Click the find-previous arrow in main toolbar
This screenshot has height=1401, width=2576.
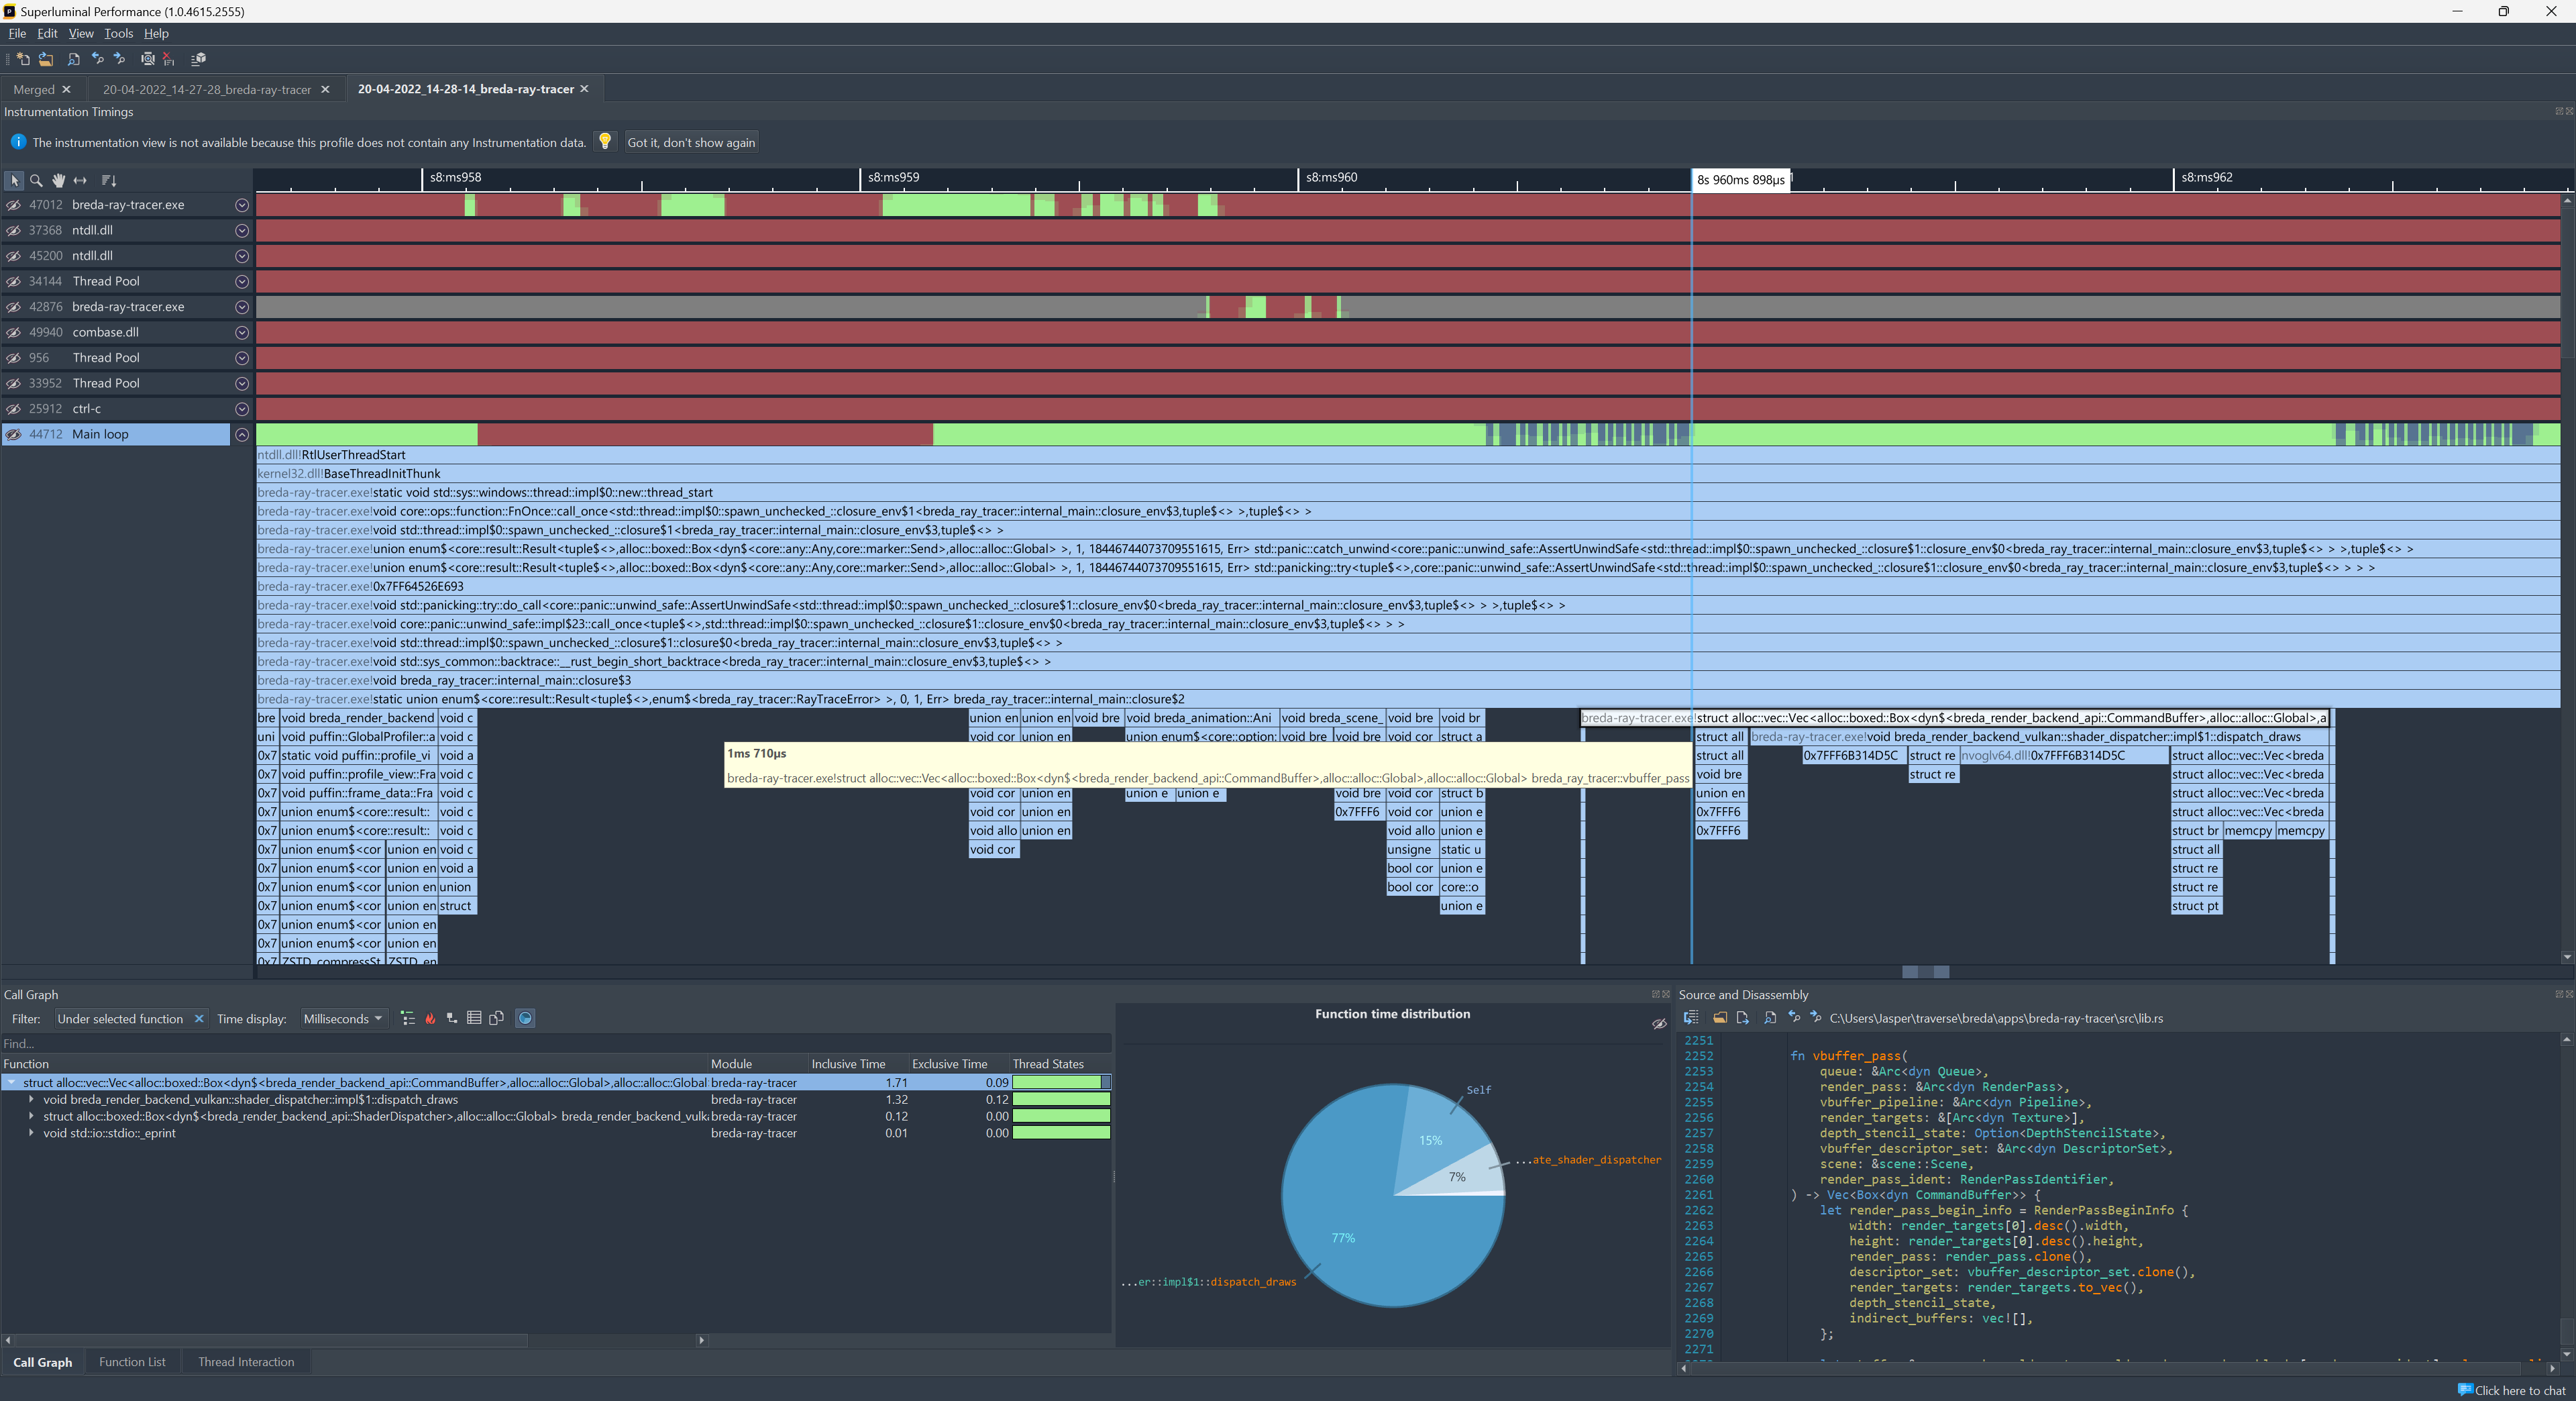coord(97,59)
